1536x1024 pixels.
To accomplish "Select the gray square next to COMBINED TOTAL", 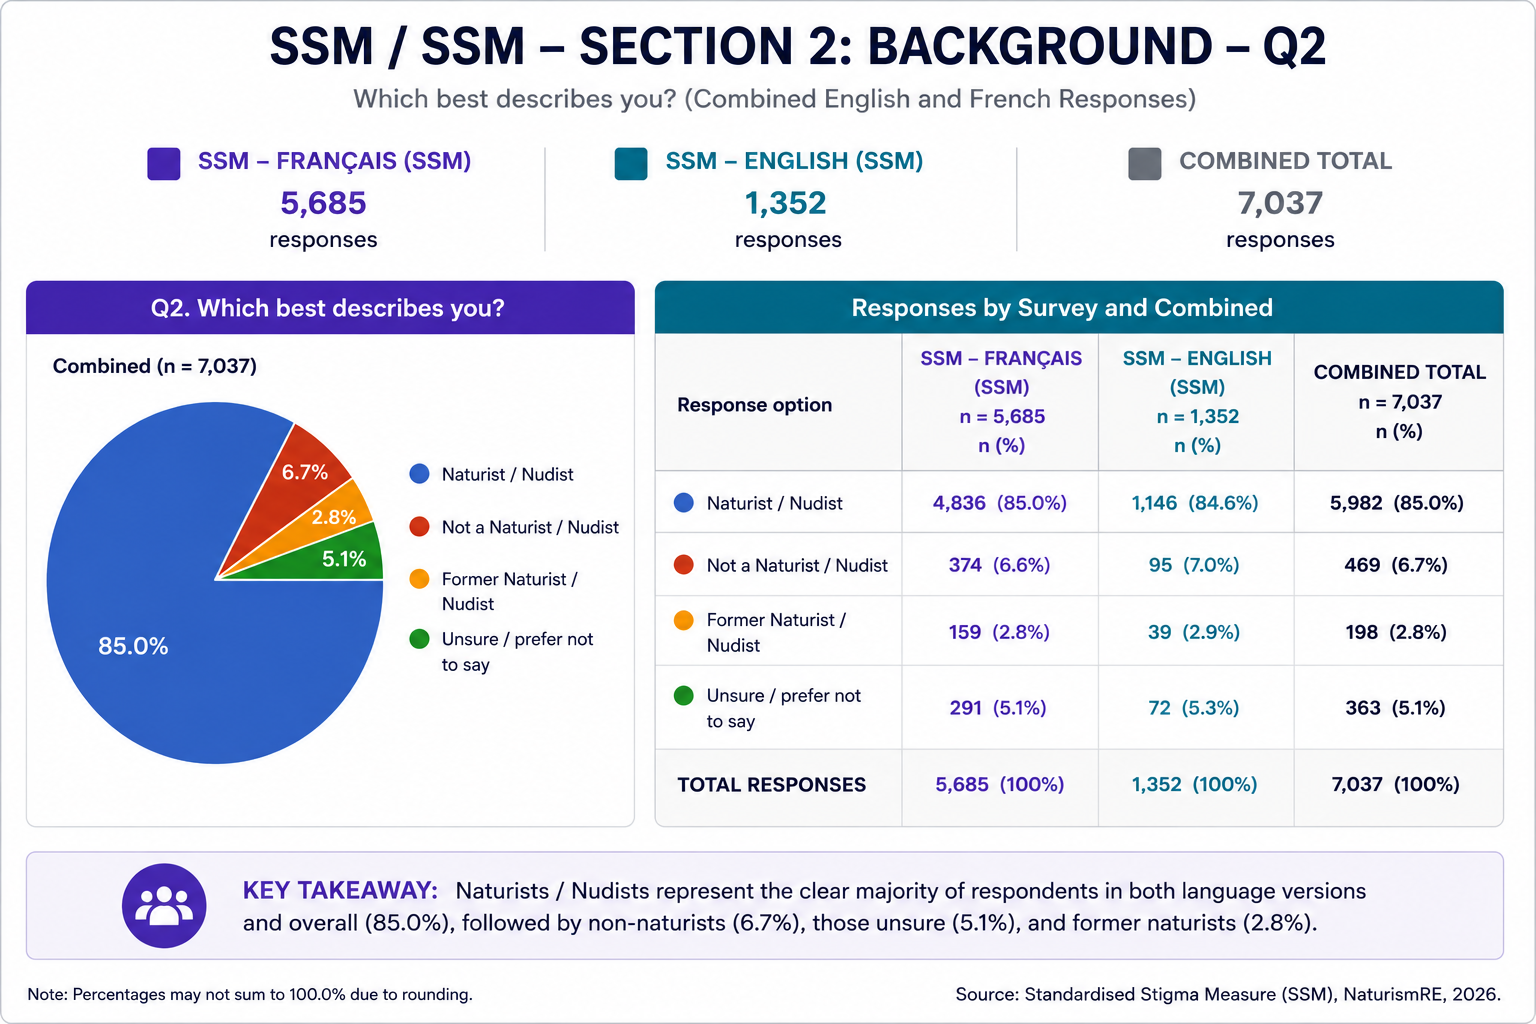I will 1145,163.
